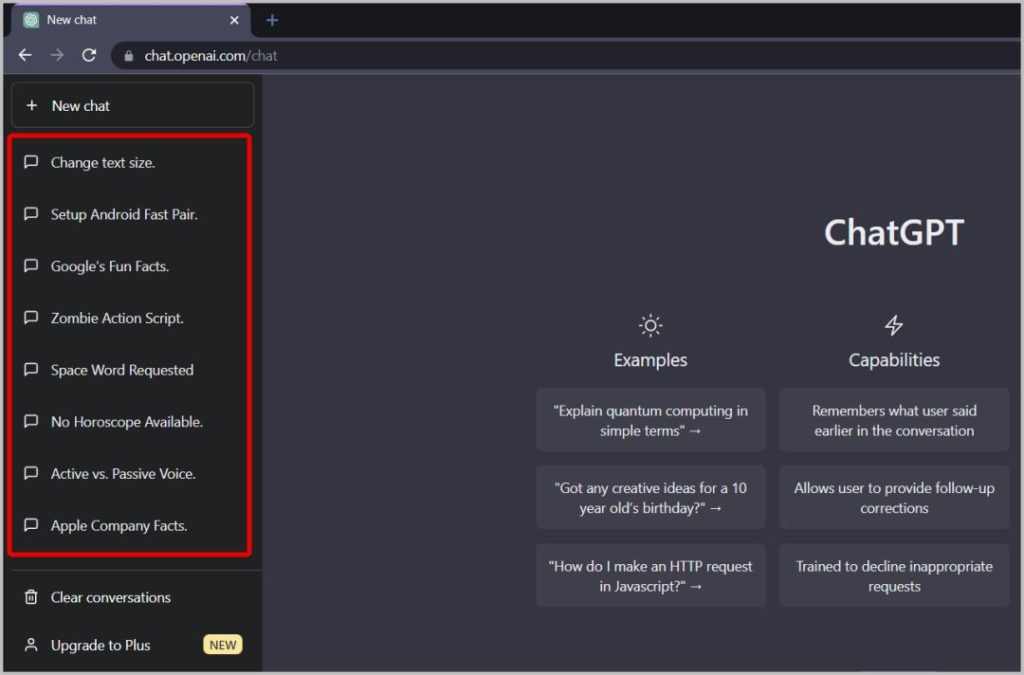Click chat bubble icon beside Google's Fun Facts
The width and height of the screenshot is (1024, 675).
[31, 266]
